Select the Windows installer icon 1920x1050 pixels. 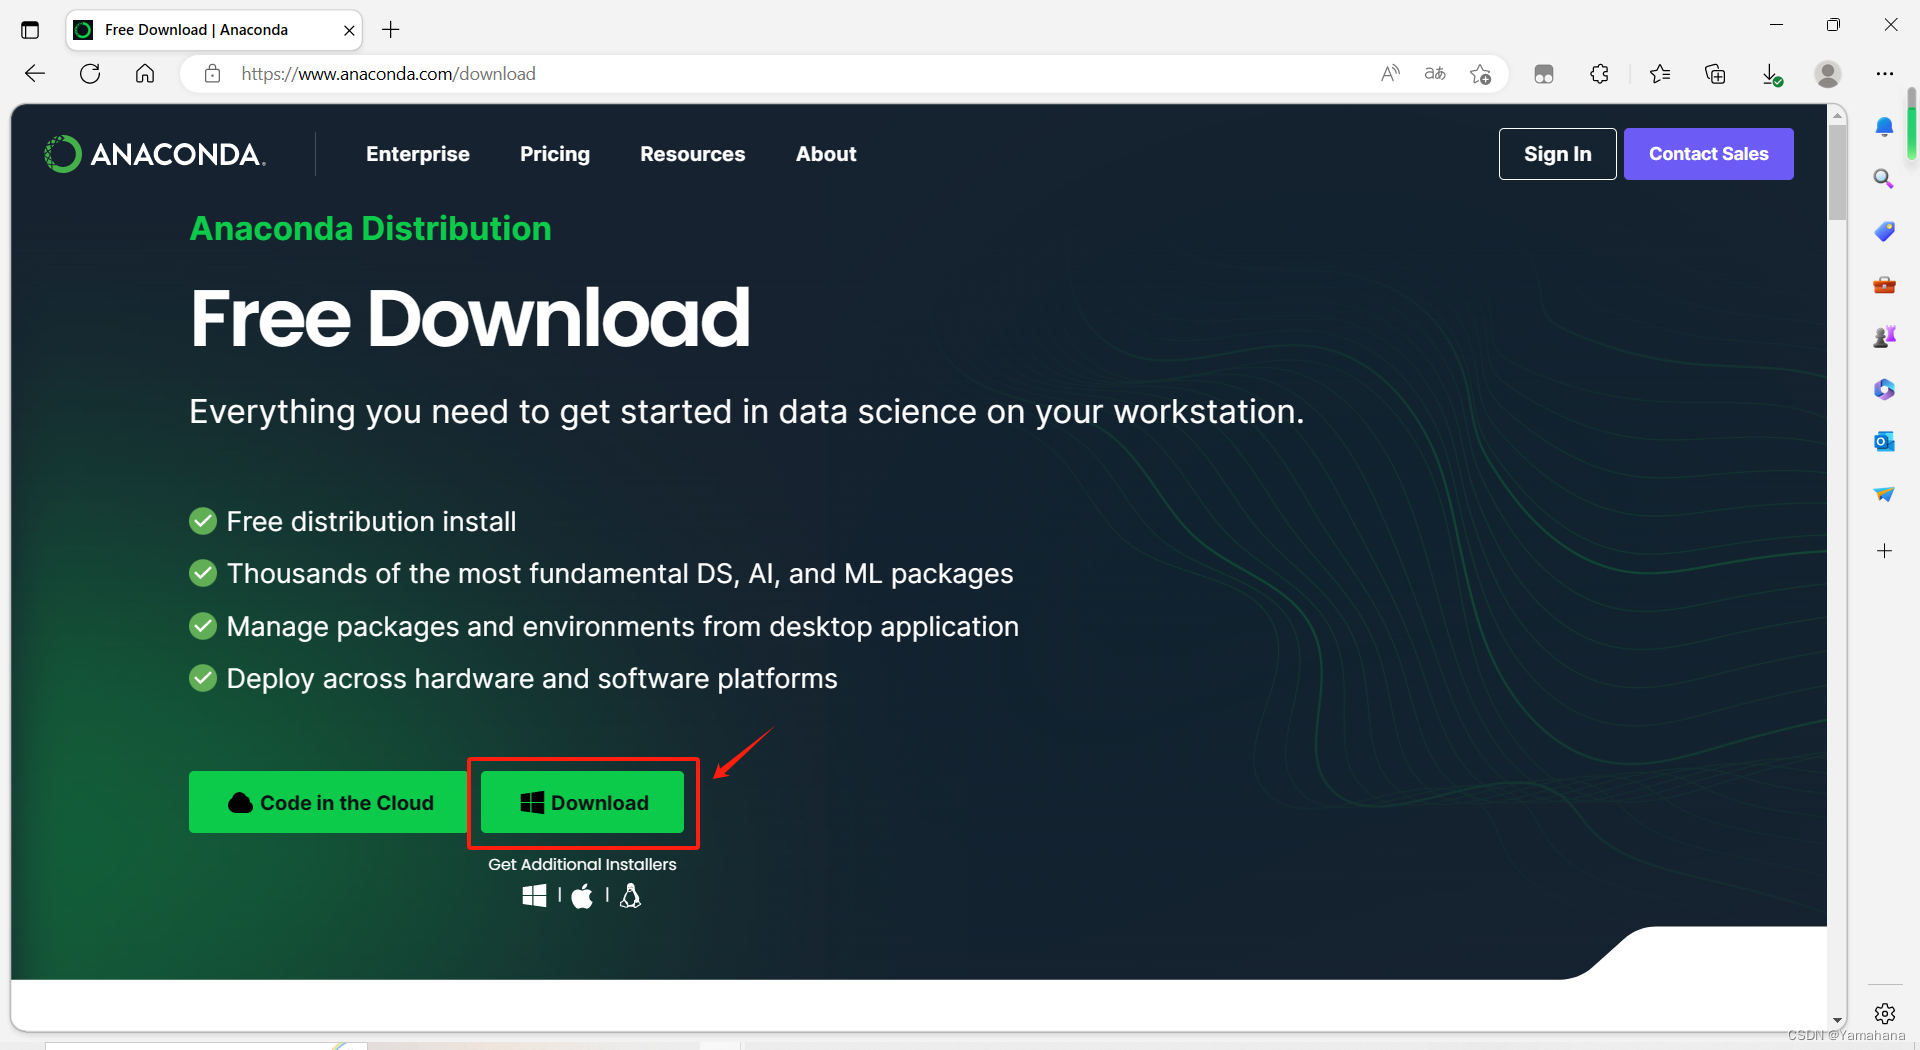(x=534, y=896)
